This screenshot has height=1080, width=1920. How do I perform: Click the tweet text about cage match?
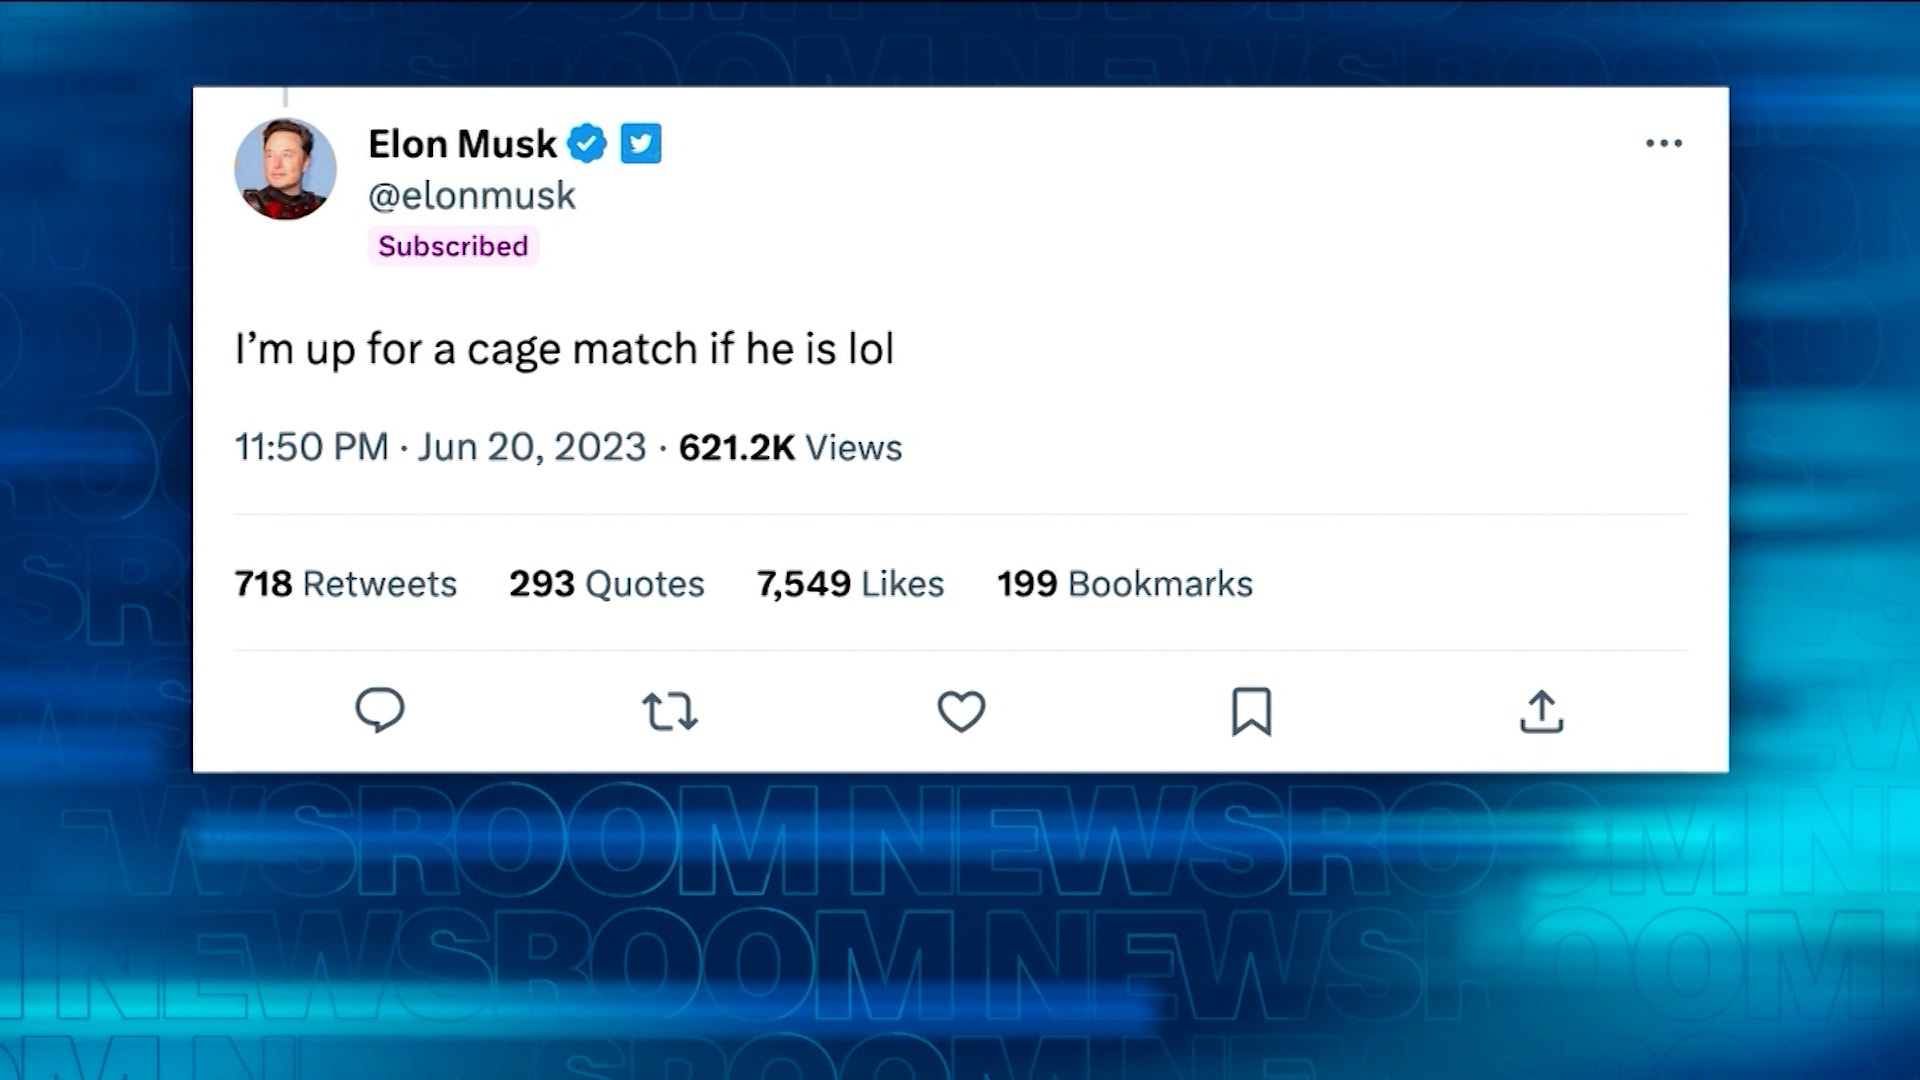click(x=564, y=349)
